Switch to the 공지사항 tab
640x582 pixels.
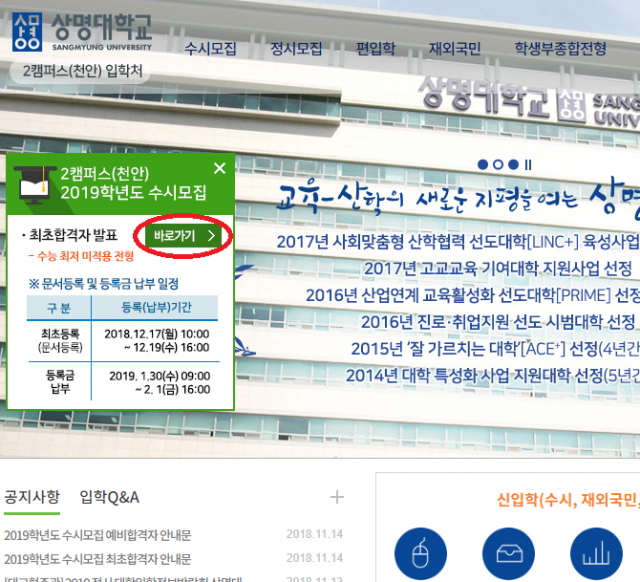(32, 497)
